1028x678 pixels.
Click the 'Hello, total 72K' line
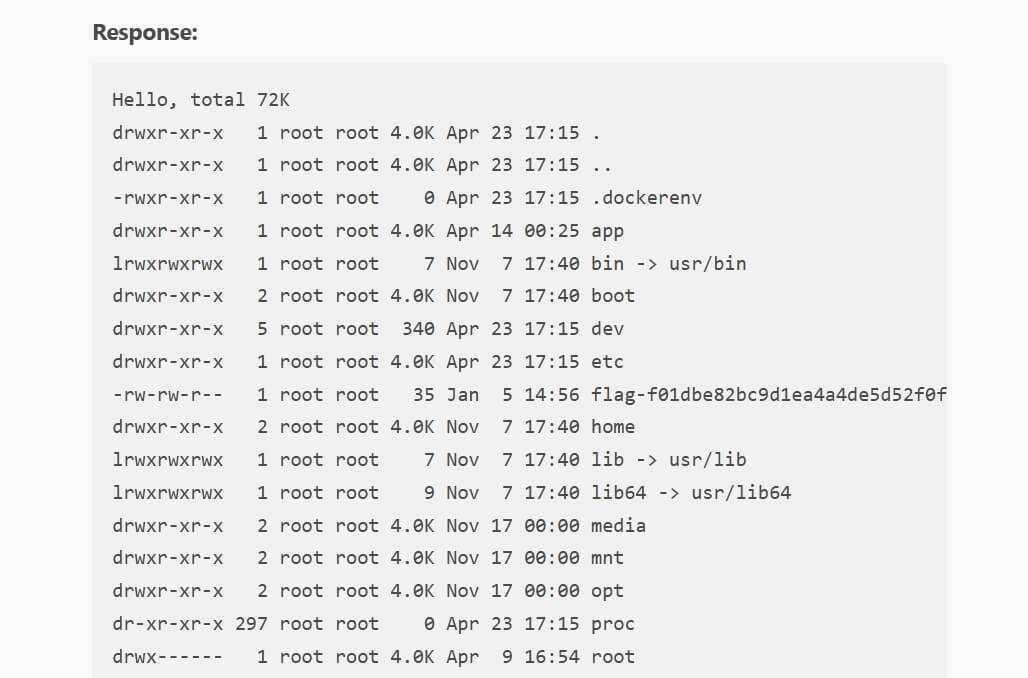pos(201,100)
